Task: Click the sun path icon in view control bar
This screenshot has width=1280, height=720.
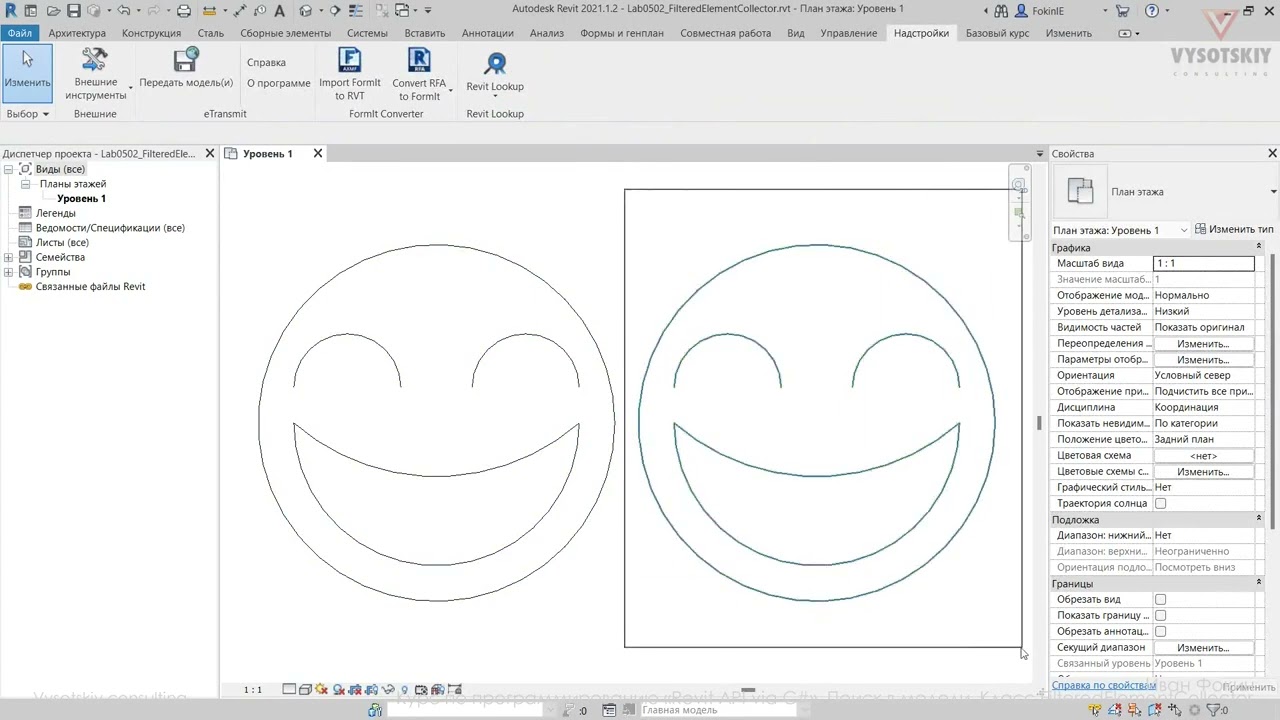Action: (x=321, y=689)
